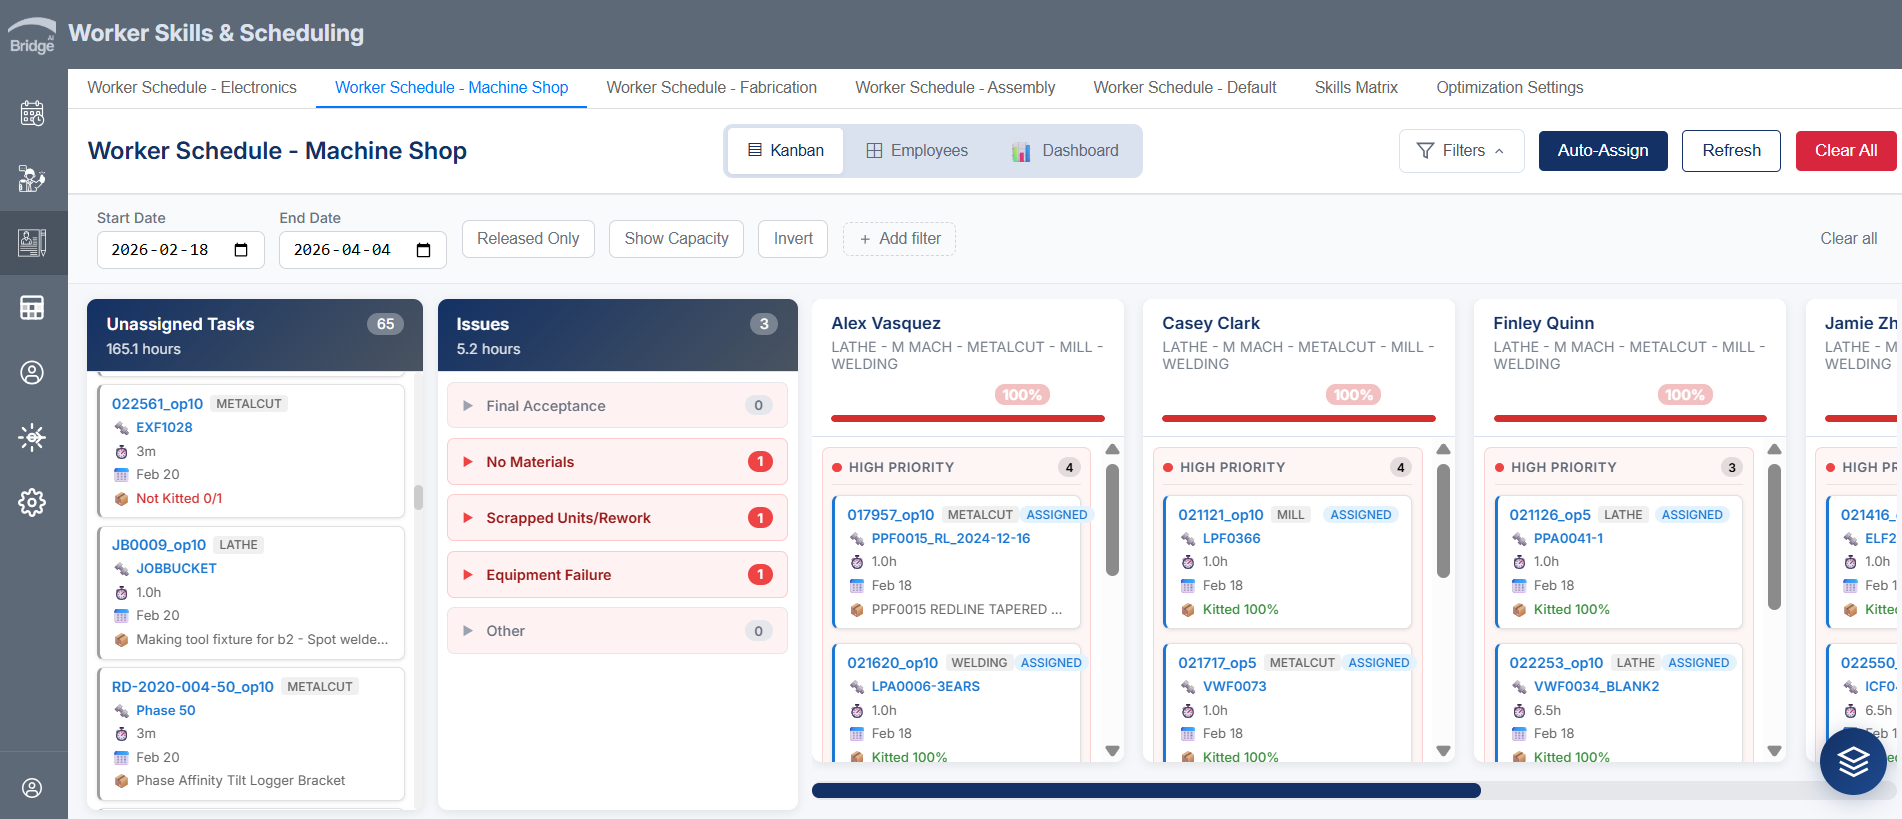Click the End Date input field
This screenshot has height=819, width=1902.
pos(362,250)
